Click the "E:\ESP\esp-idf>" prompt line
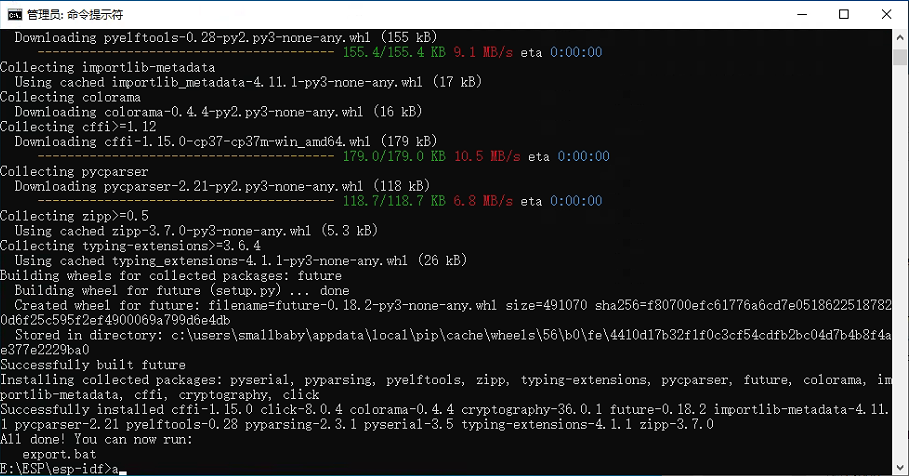 [x=56, y=468]
